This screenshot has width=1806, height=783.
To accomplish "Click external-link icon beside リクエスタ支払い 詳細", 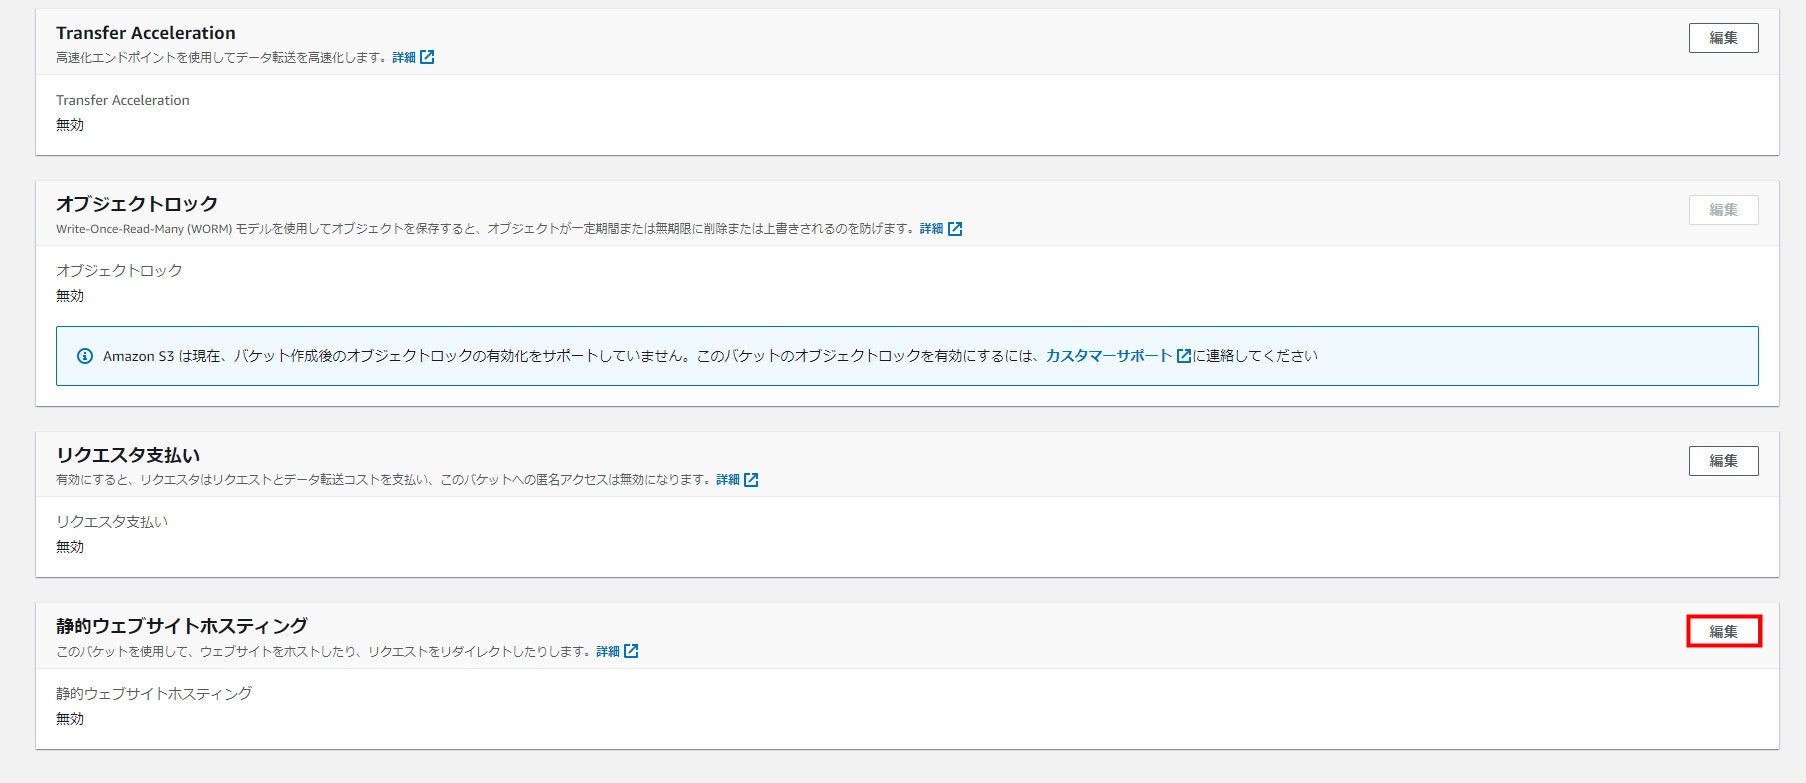I will (x=751, y=480).
